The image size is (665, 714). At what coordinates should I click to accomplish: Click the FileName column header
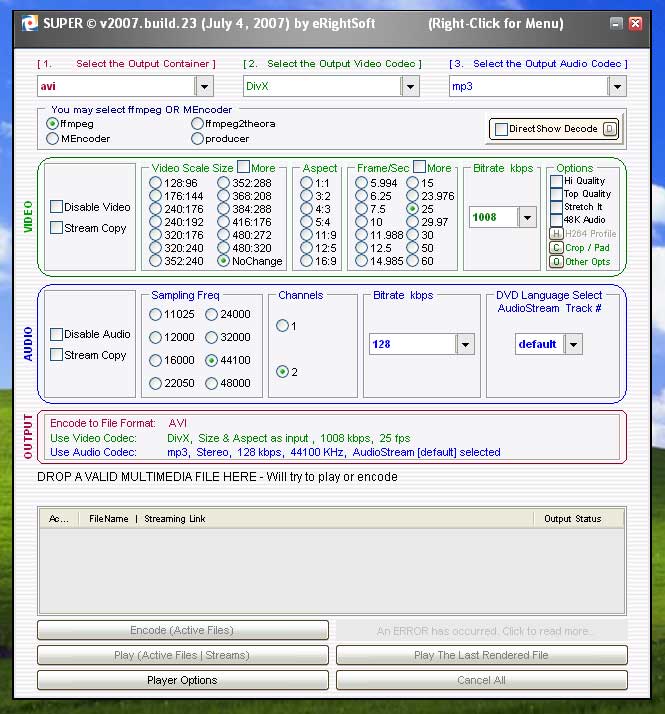click(x=108, y=519)
